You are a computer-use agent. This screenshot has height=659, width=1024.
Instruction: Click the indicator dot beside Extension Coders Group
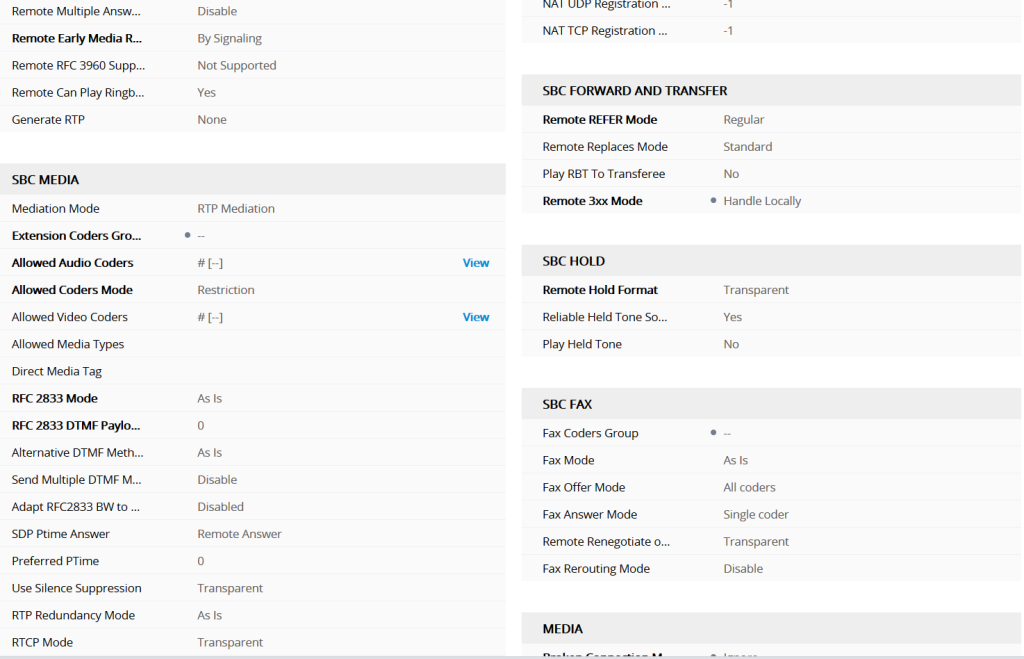(186, 235)
